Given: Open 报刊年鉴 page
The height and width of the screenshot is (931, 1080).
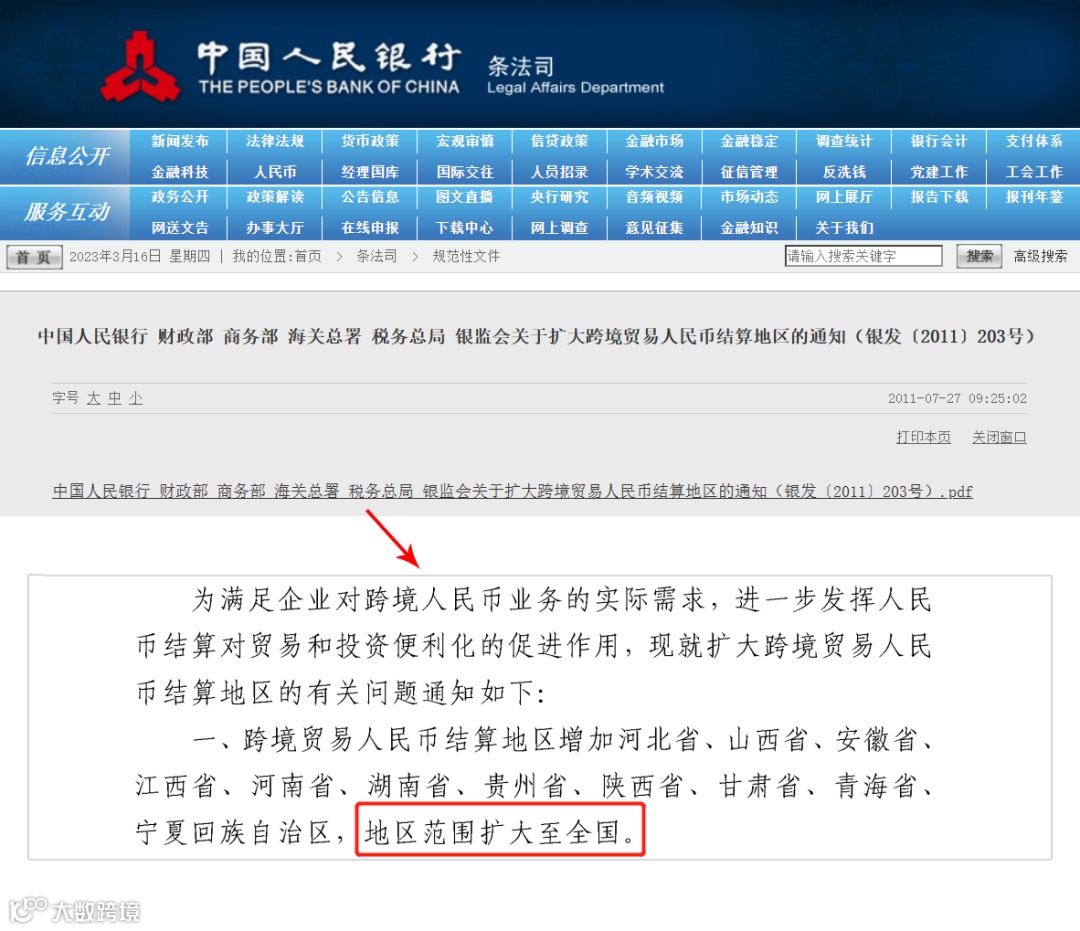Looking at the screenshot, I should coord(1034,197).
